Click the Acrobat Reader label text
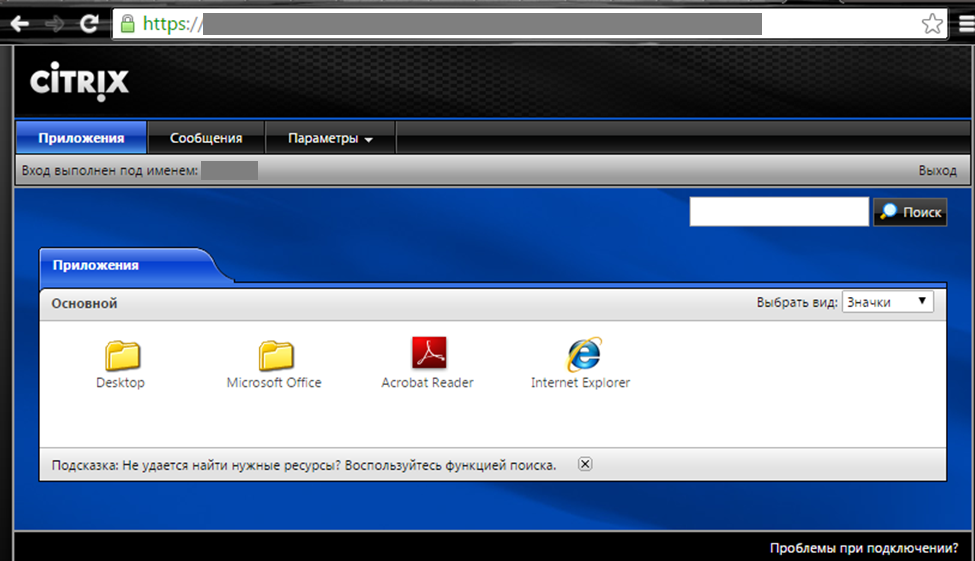Screen dimensions: 975x561 click(x=428, y=382)
